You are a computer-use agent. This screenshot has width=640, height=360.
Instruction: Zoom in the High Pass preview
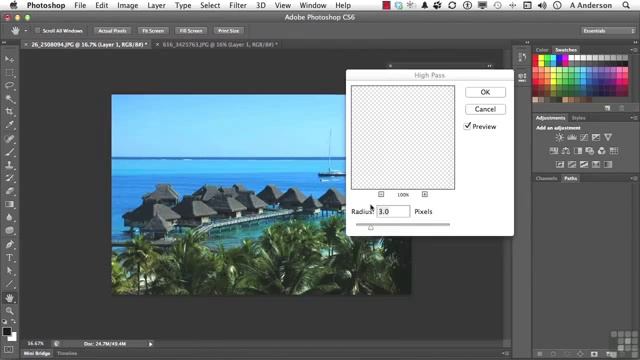(424, 194)
